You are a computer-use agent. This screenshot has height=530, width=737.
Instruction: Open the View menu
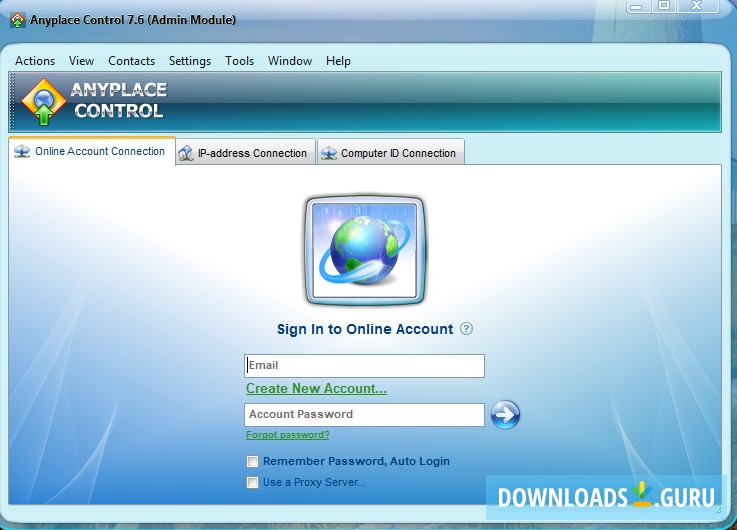pyautogui.click(x=81, y=61)
